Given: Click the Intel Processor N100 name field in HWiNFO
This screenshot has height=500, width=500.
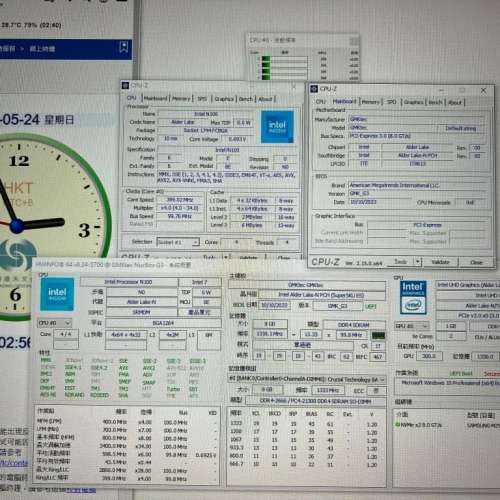Looking at the screenshot, I should click(x=128, y=282).
